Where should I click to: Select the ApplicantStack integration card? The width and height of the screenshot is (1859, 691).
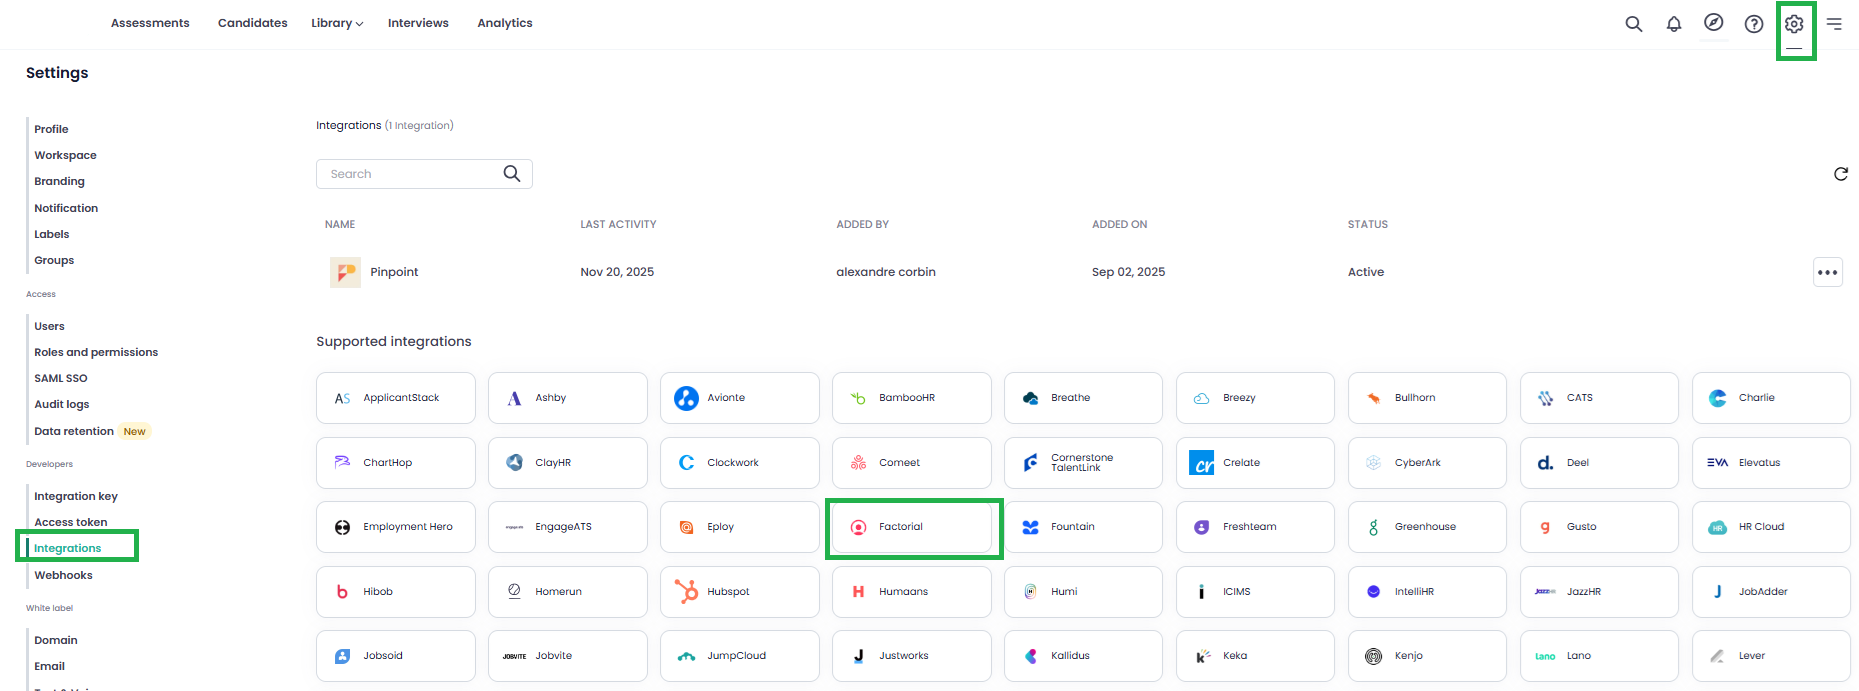(396, 398)
